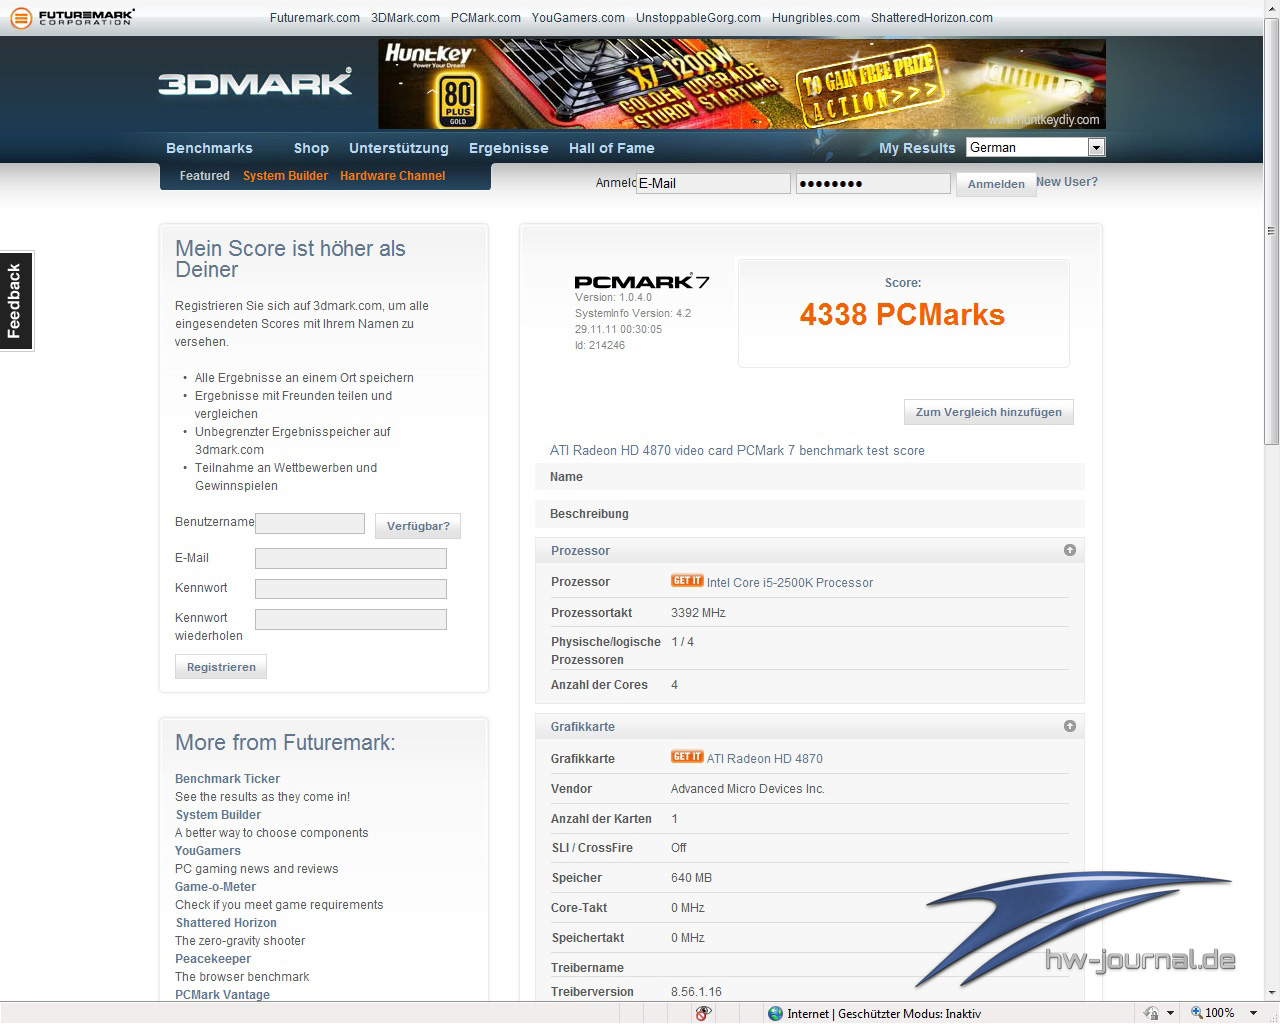
Task: Open the Shattered Horizon sidebar link
Action: 226,923
